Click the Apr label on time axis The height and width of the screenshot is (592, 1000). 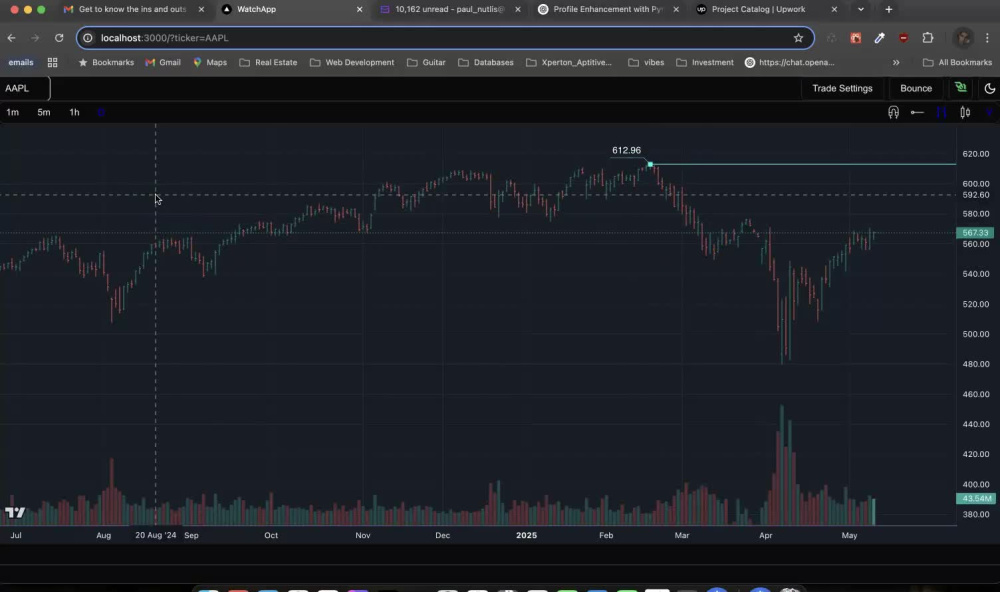765,535
